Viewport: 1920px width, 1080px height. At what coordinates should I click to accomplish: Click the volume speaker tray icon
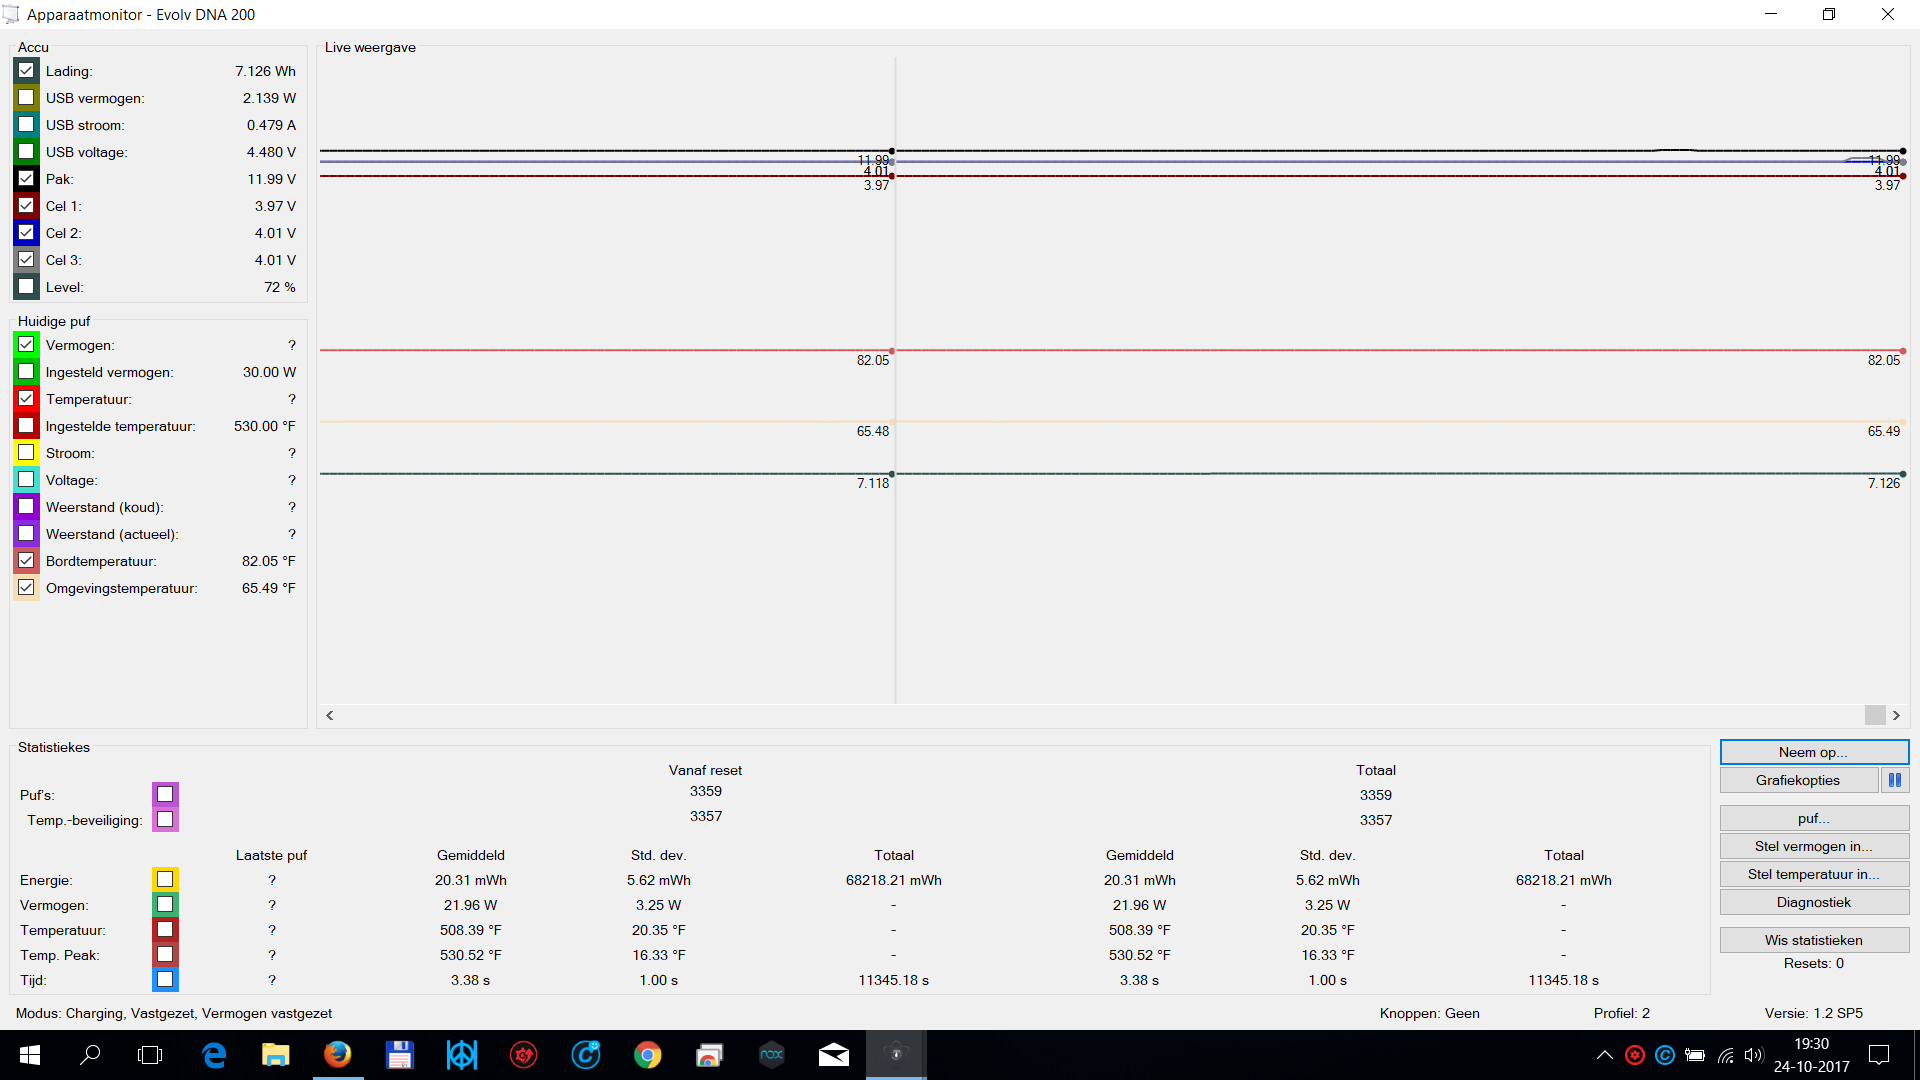(1753, 1055)
